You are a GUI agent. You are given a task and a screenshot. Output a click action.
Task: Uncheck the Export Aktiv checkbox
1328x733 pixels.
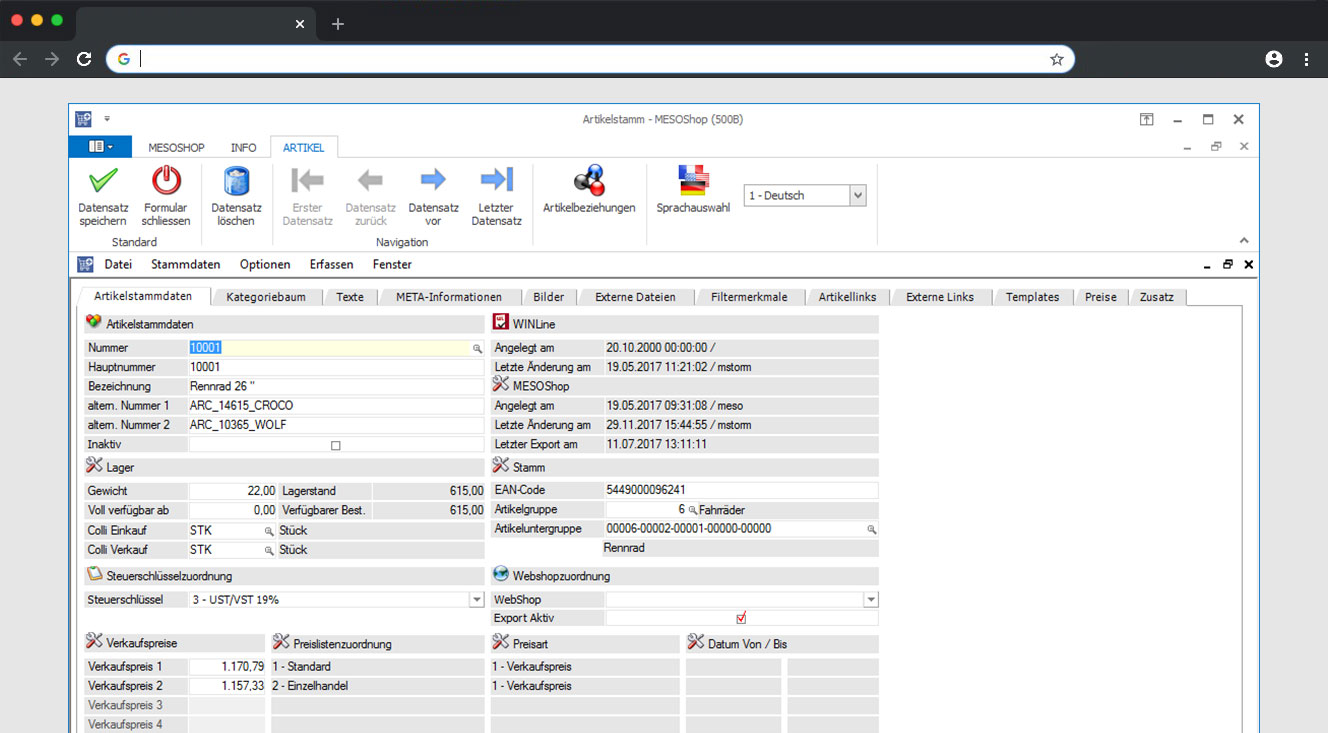[741, 618]
